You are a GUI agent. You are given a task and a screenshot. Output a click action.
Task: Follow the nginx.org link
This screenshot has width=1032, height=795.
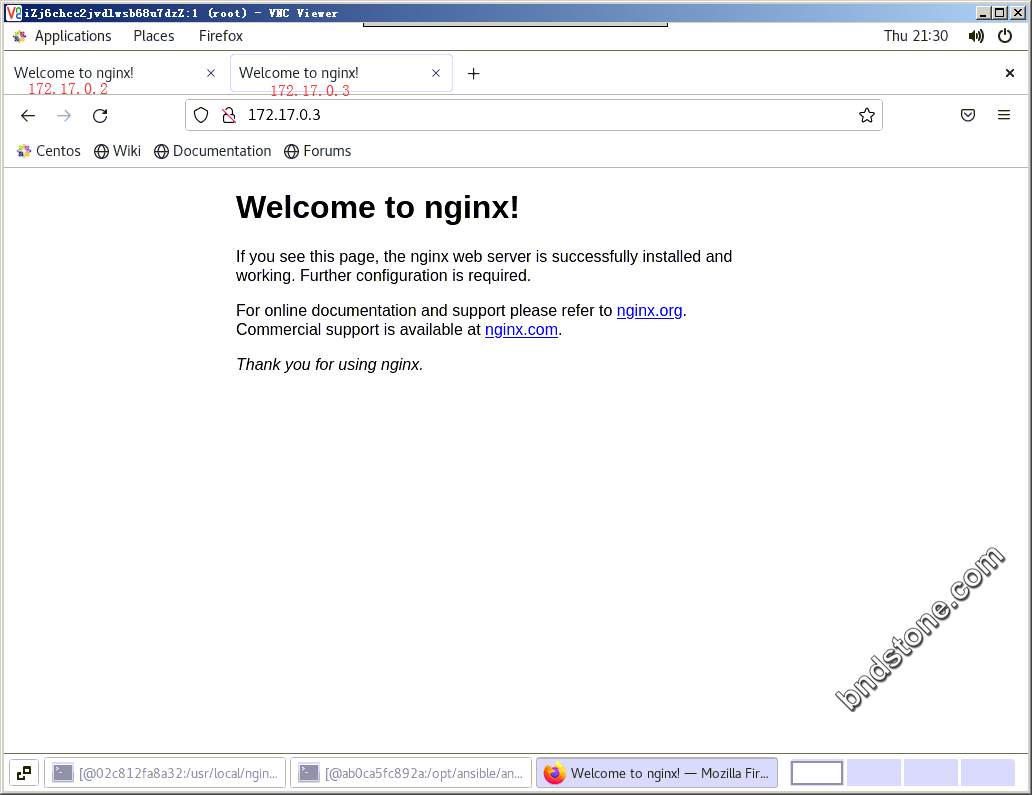point(650,311)
